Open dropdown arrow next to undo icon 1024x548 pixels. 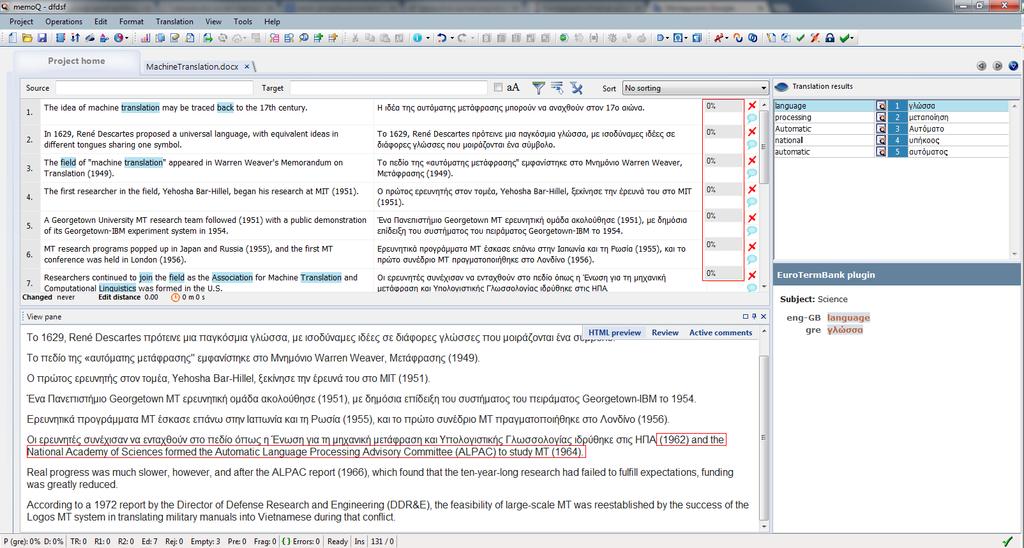452,38
